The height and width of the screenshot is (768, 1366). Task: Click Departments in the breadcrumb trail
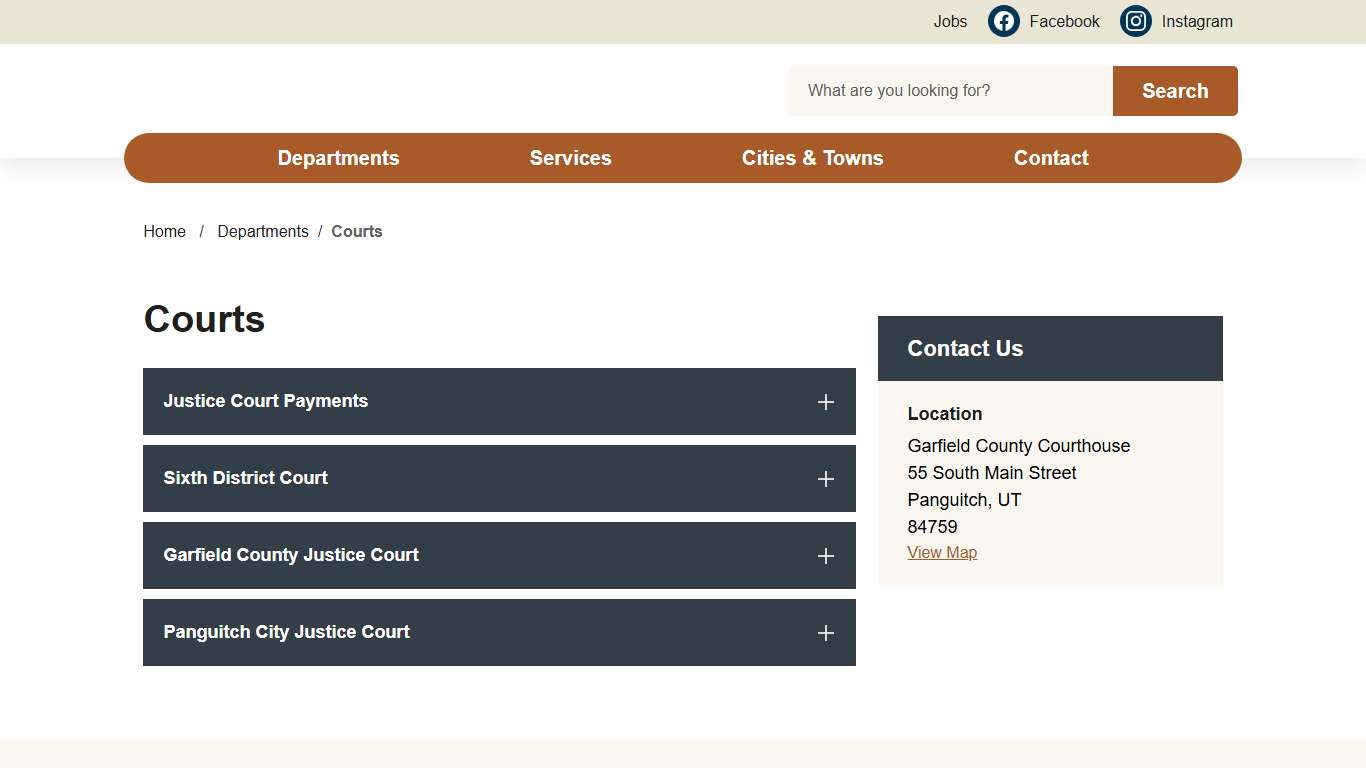pos(263,231)
